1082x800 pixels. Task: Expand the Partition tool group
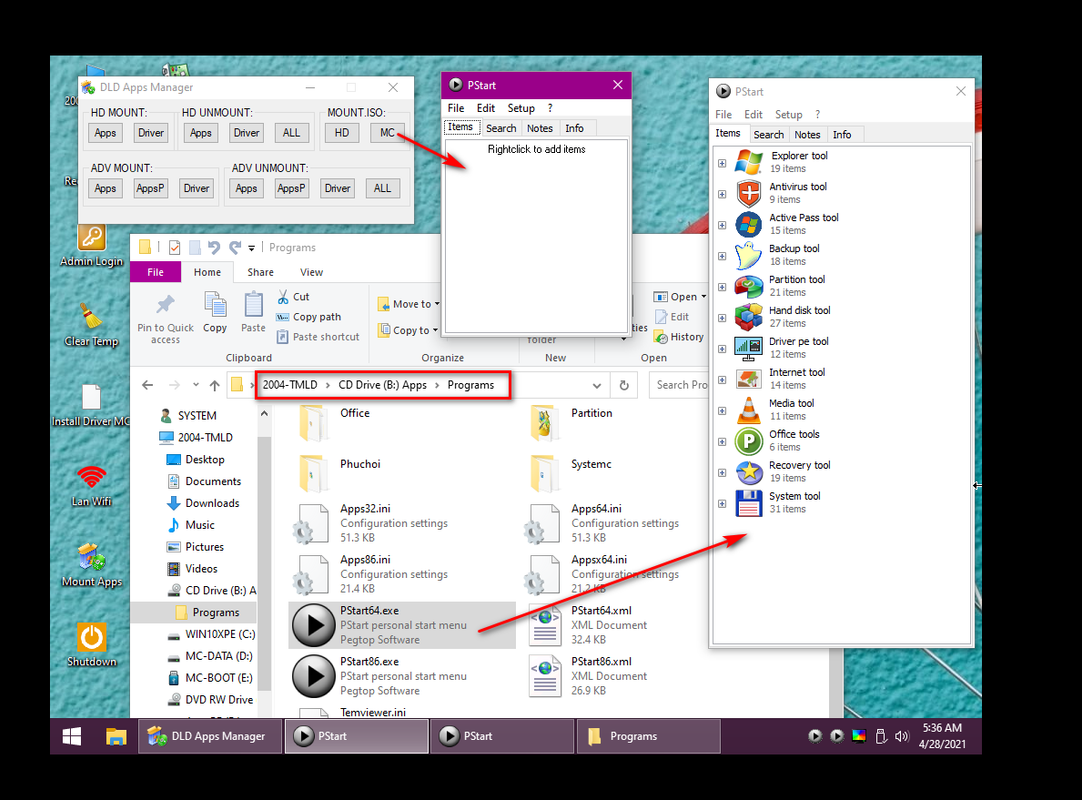pos(722,287)
